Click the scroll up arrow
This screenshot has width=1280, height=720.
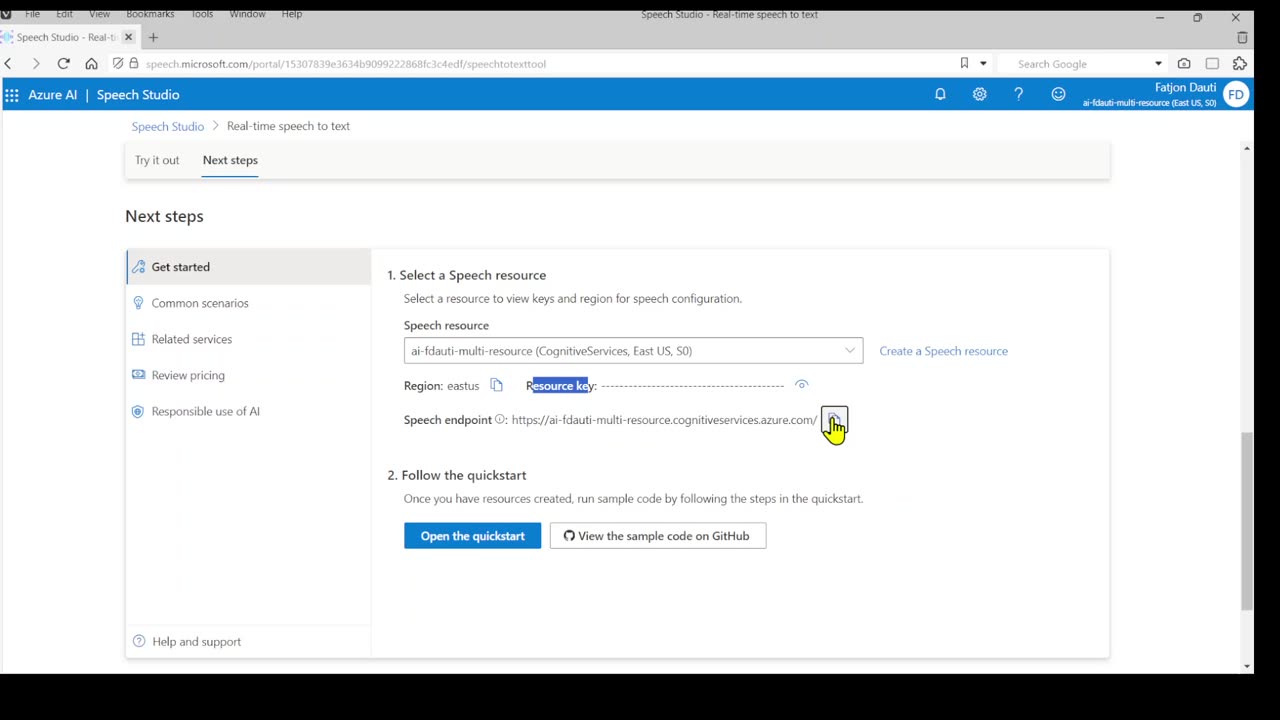pos(1246,149)
